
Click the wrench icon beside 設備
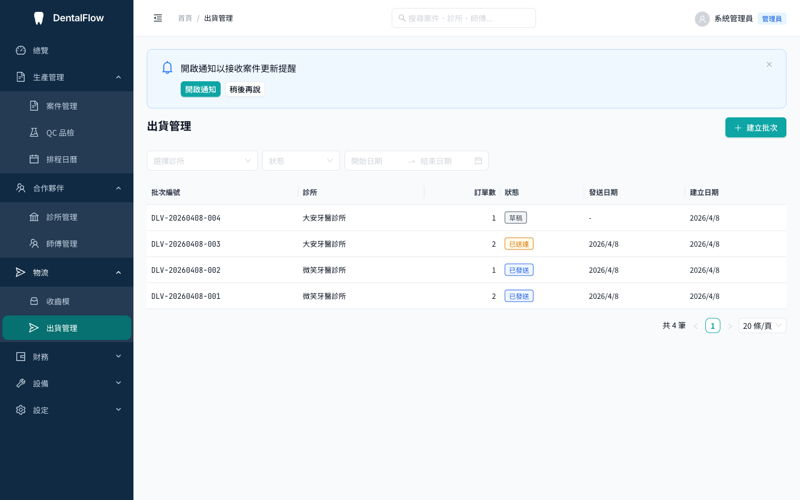(x=20, y=383)
